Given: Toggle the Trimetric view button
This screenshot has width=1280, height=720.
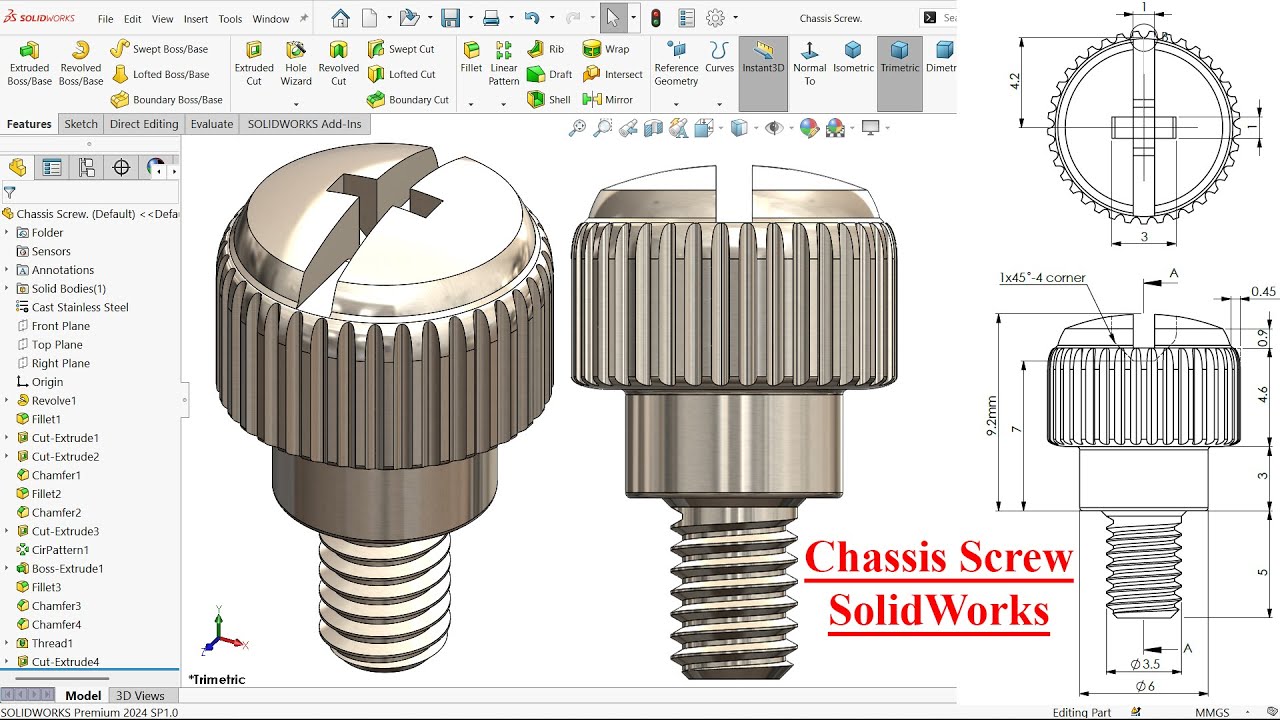Looking at the screenshot, I should 899,74.
